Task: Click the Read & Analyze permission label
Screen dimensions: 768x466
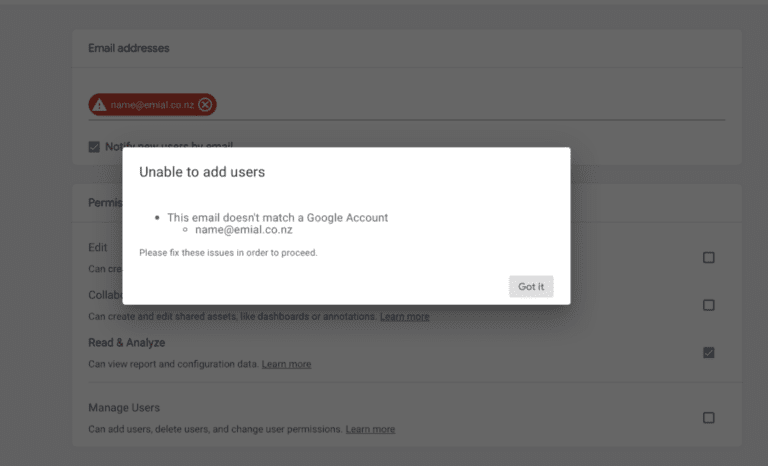Action: pyautogui.click(x=126, y=343)
